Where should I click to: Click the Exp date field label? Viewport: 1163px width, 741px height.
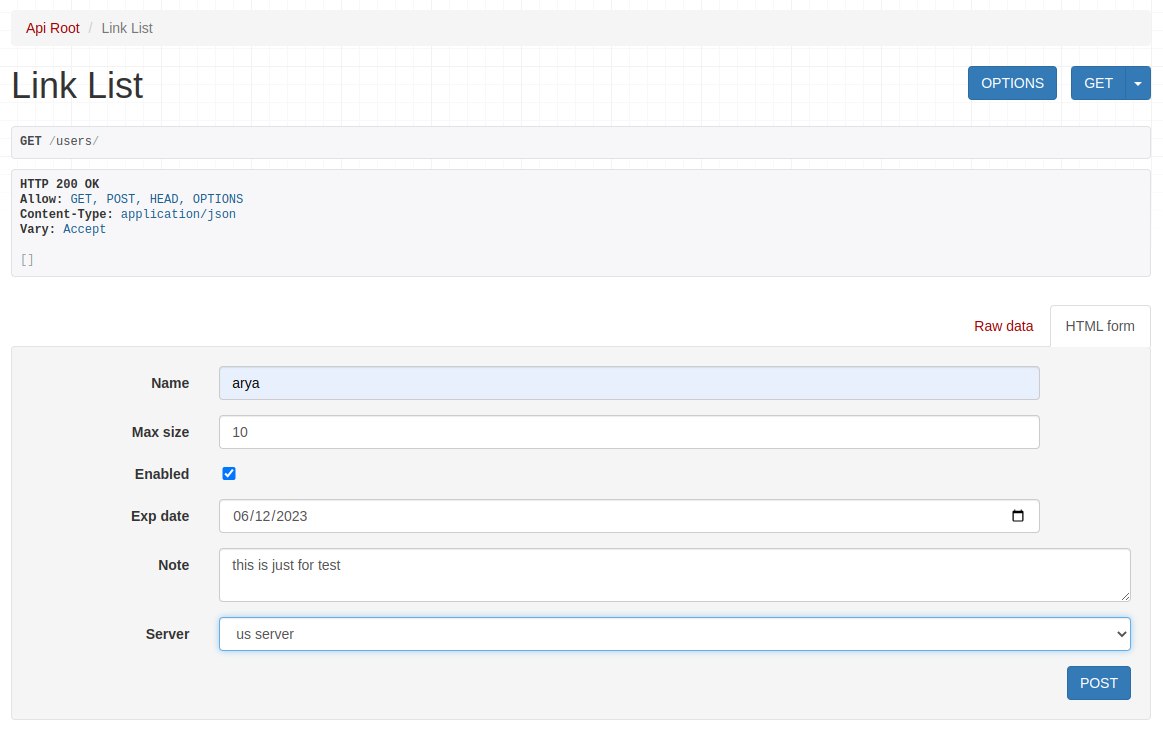(x=160, y=516)
